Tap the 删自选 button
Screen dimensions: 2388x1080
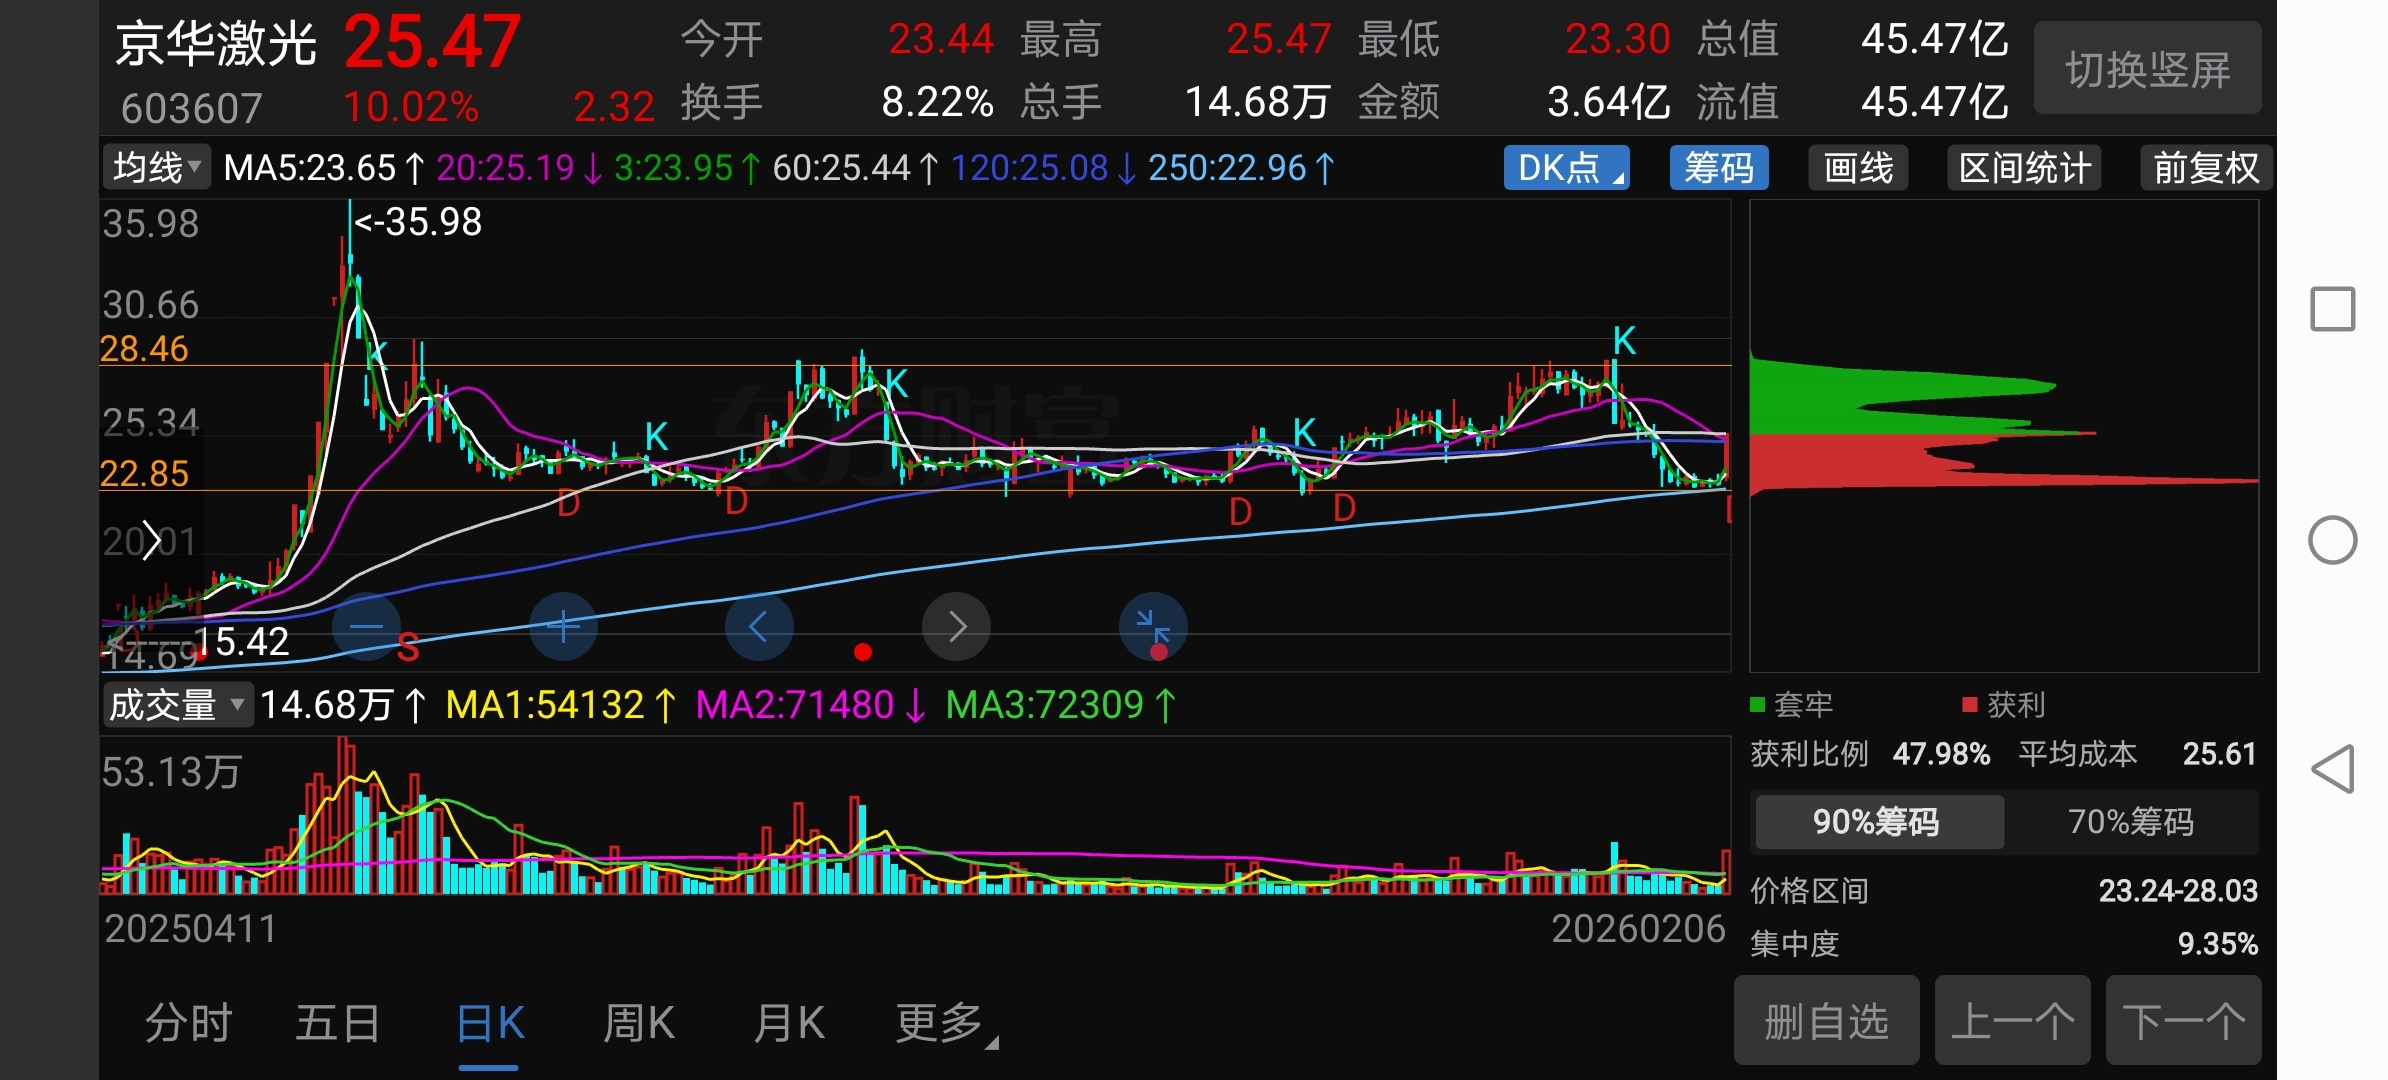(x=1826, y=1022)
